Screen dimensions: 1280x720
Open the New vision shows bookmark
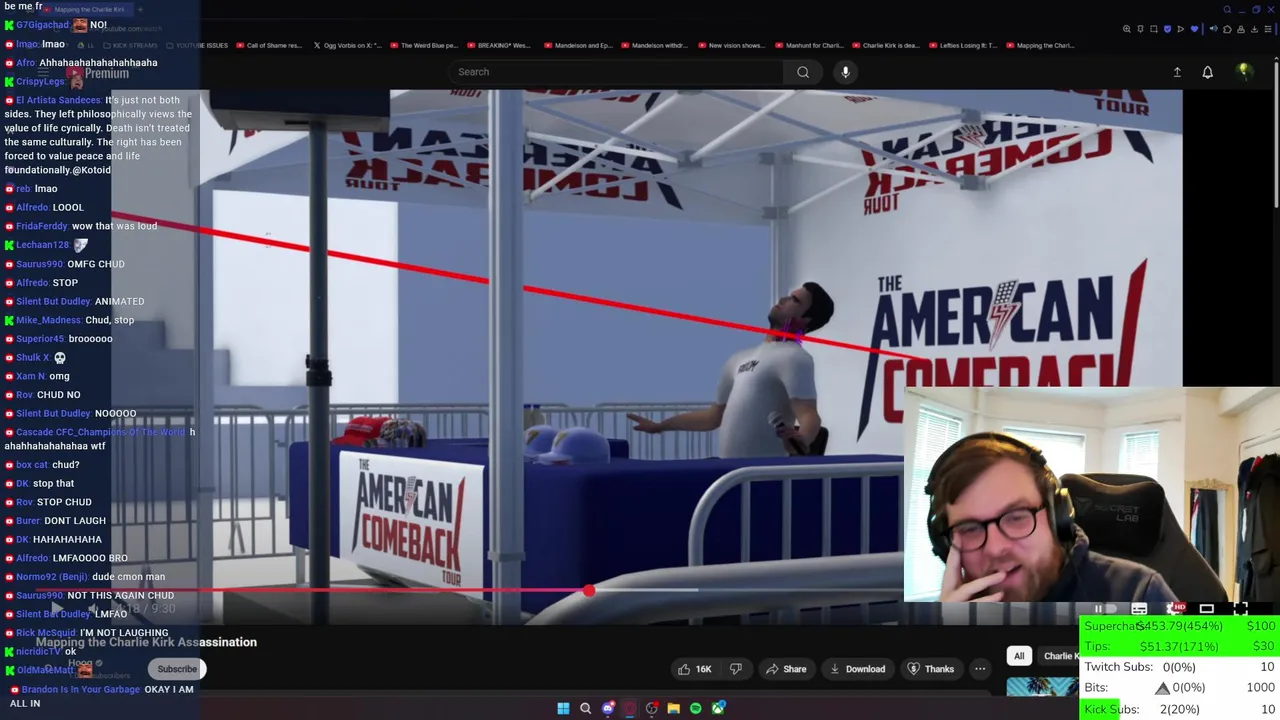click(x=731, y=45)
